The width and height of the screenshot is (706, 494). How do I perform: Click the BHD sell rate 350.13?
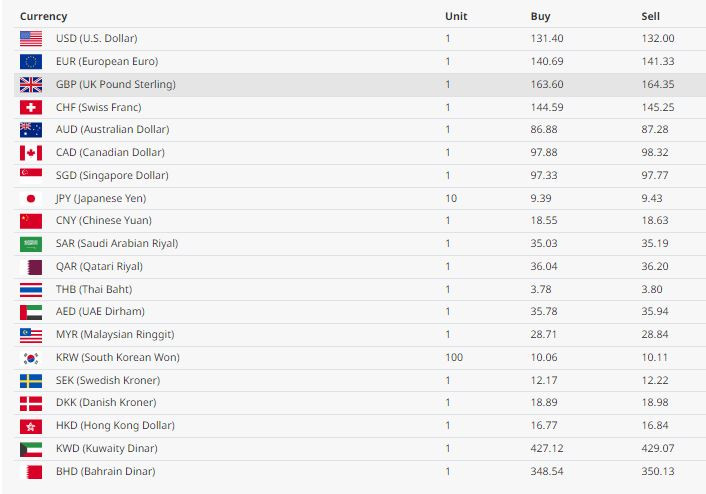click(x=658, y=471)
